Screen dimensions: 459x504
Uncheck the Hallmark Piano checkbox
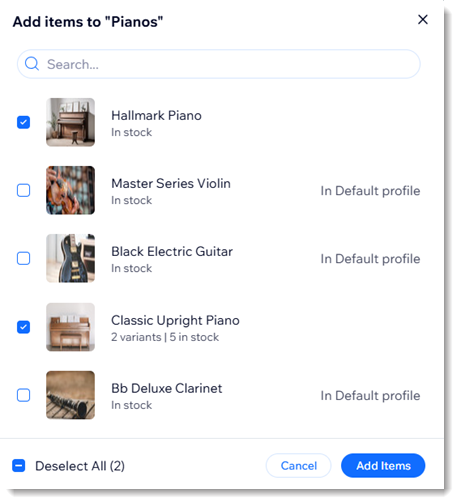pos(23,122)
